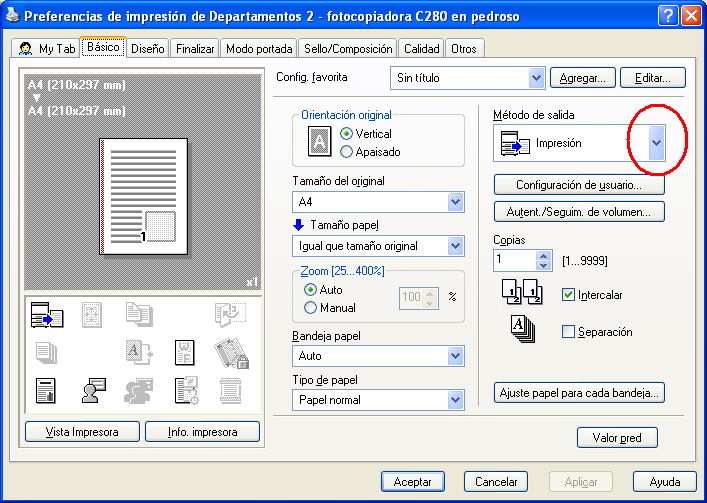Click the greyed page margins arrows icon
707x503 pixels.
[92, 315]
